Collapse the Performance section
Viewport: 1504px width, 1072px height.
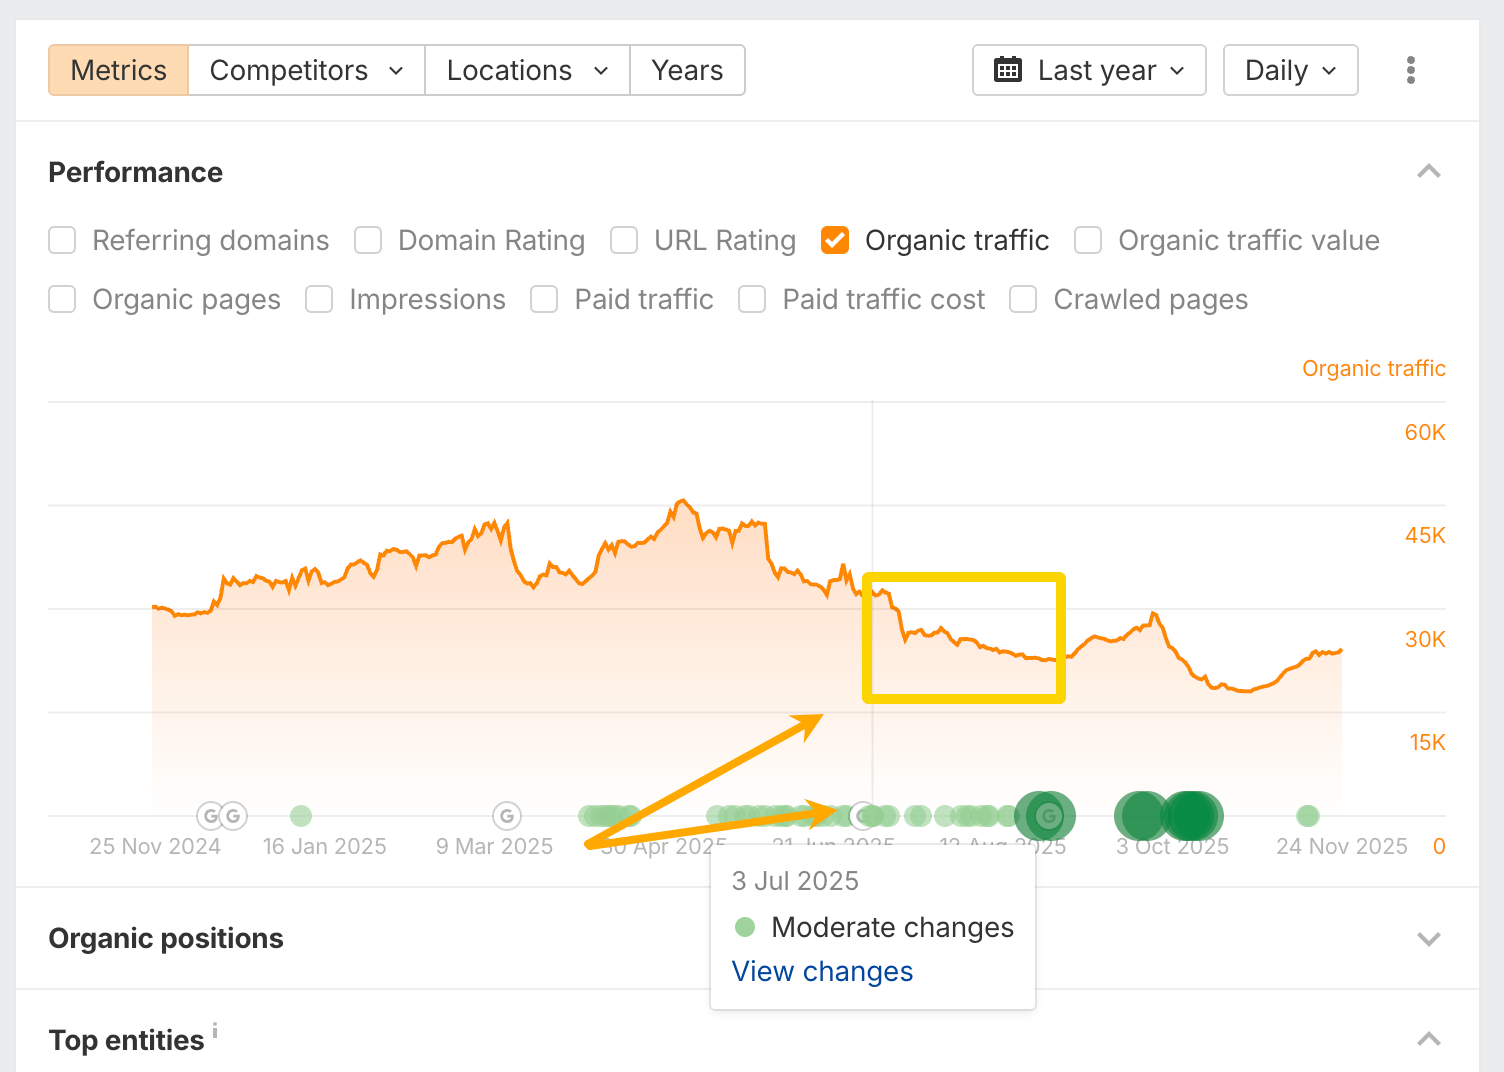pyautogui.click(x=1428, y=172)
